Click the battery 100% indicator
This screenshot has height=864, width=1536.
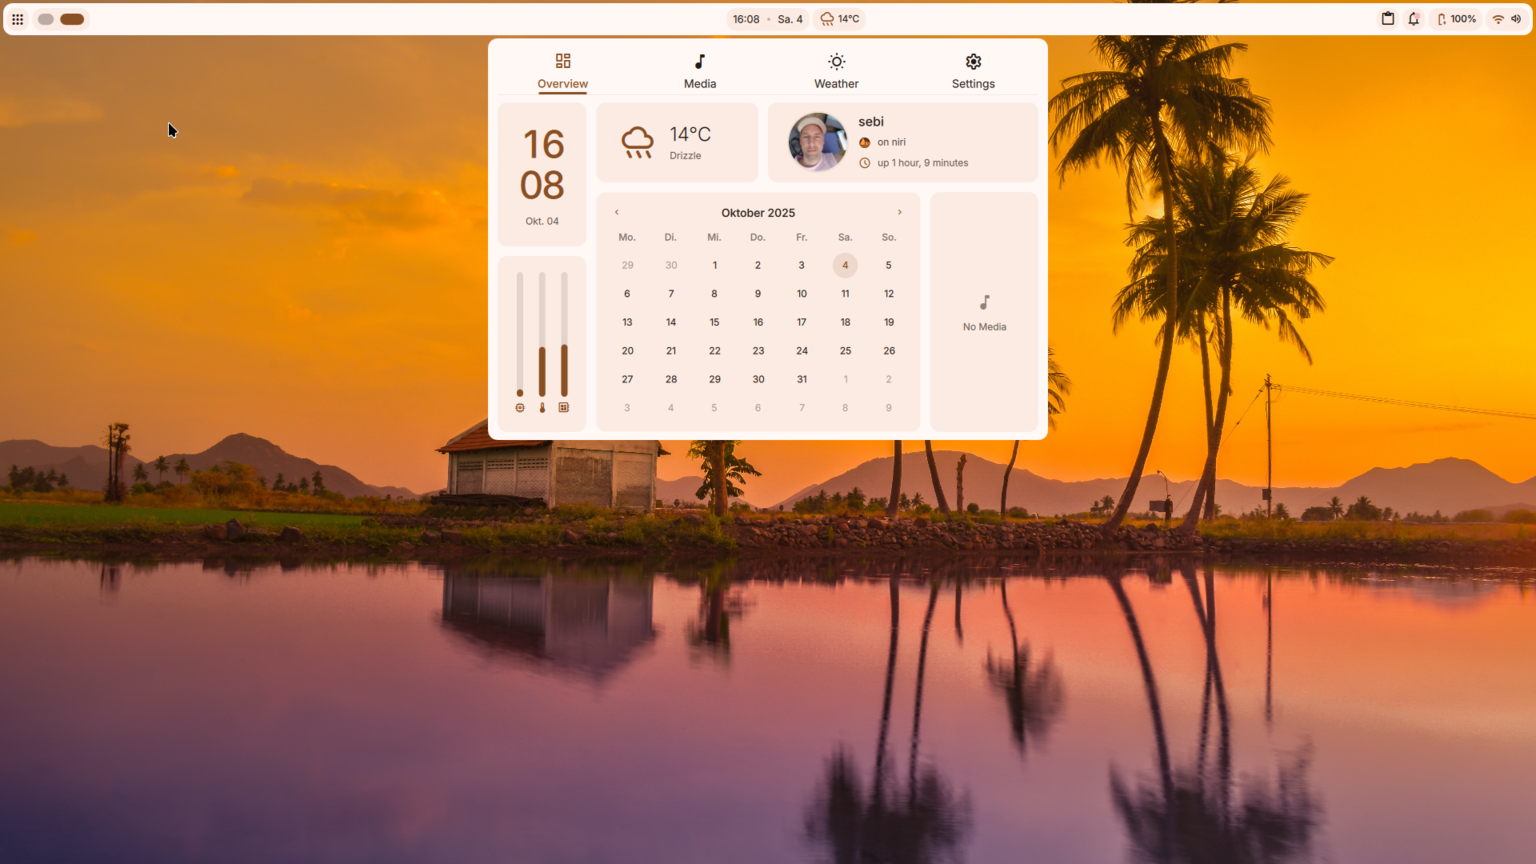tap(1456, 19)
